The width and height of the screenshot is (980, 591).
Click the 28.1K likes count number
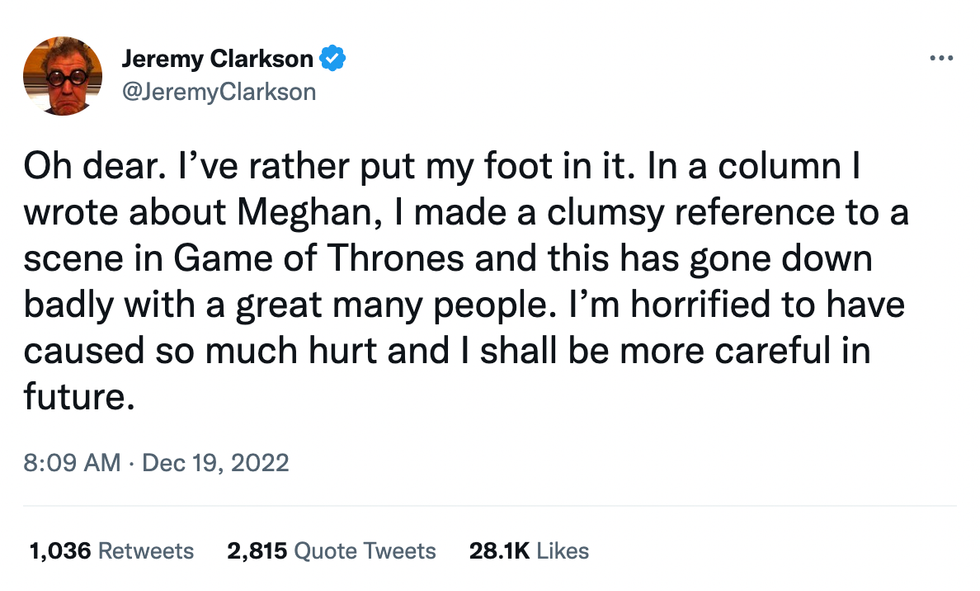coord(498,551)
